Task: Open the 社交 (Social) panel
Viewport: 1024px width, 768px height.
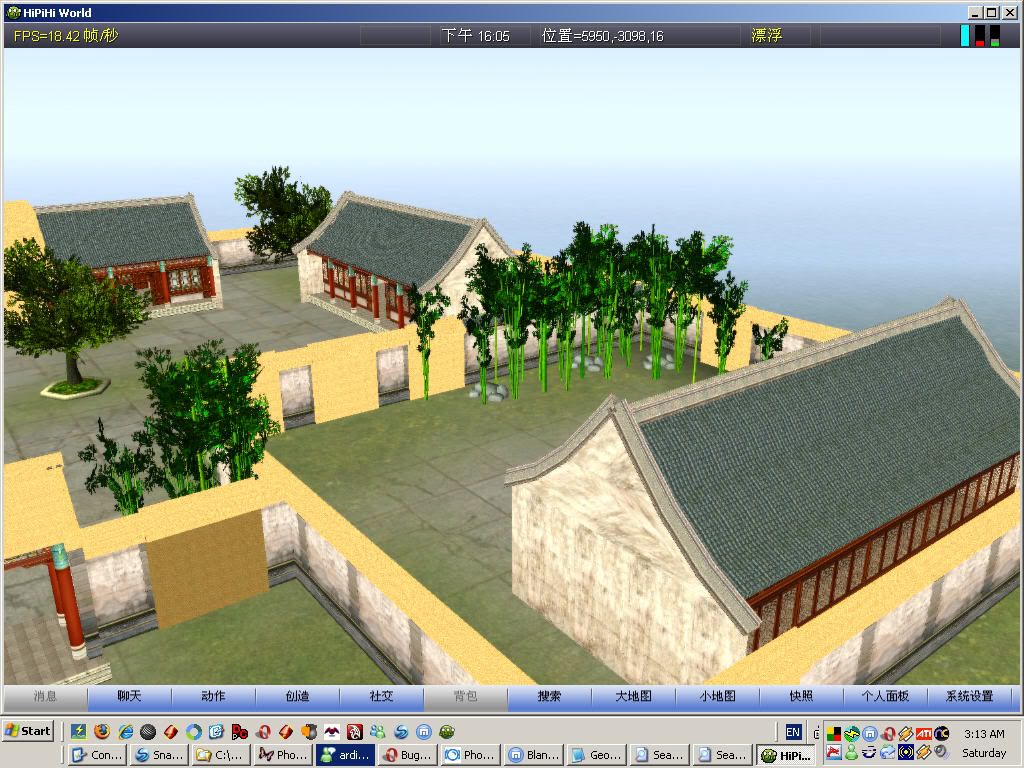Action: click(381, 697)
